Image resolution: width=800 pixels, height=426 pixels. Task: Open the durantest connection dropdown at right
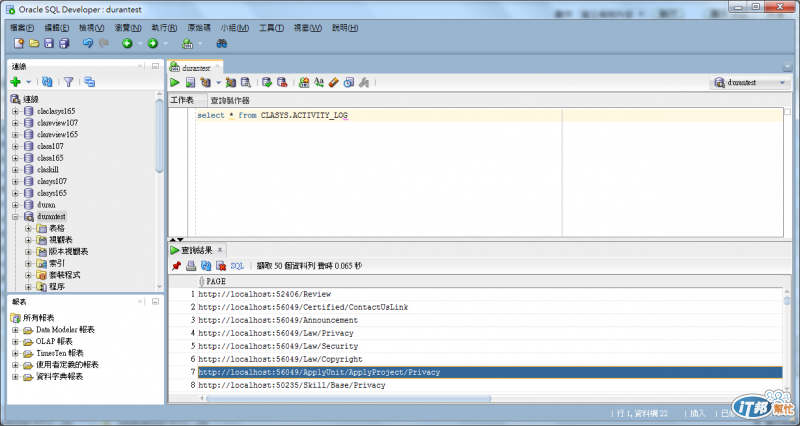point(750,83)
